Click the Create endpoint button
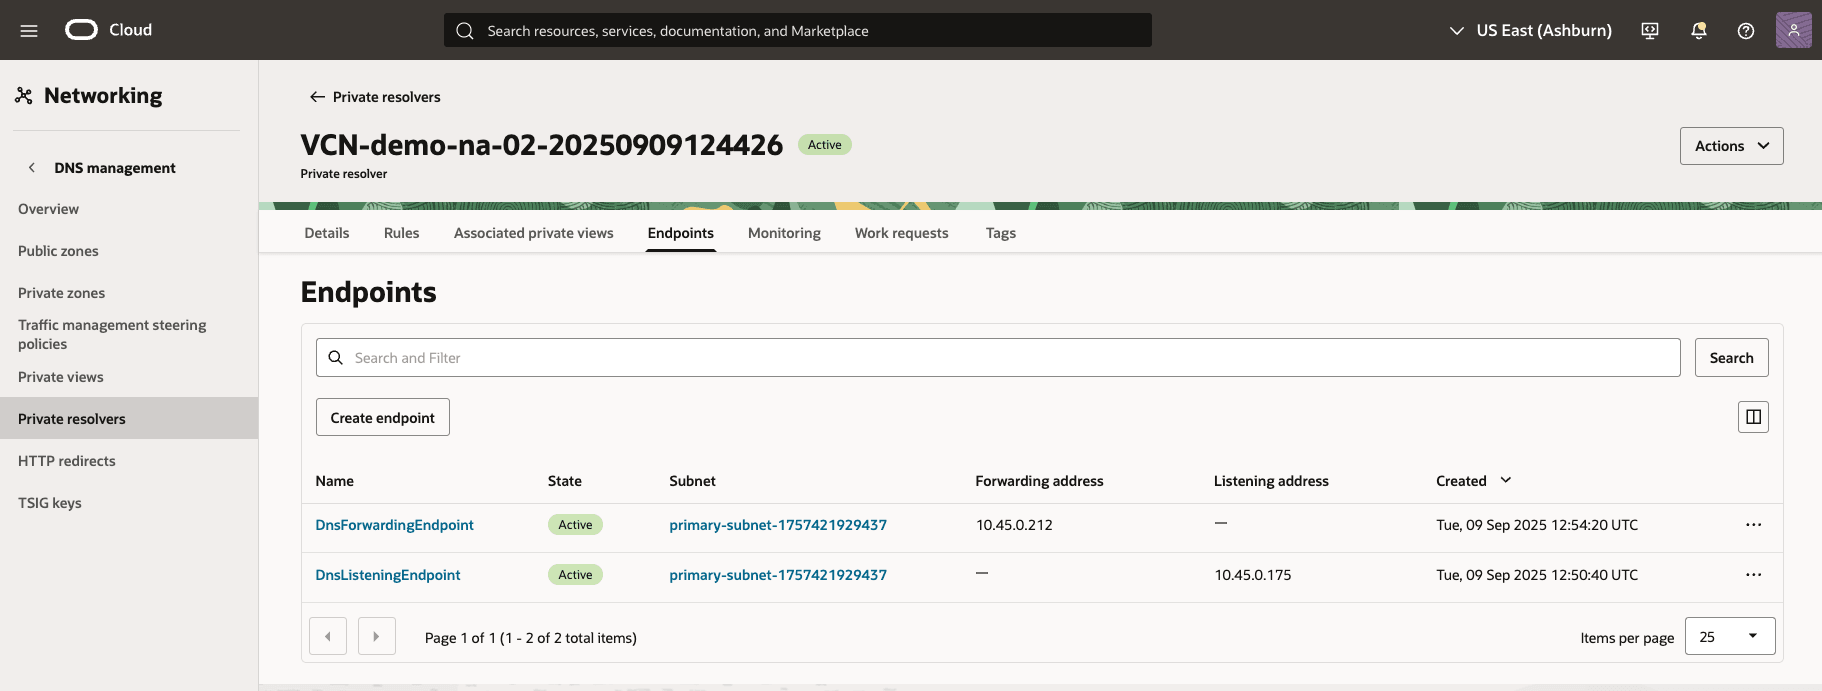Viewport: 1822px width, 691px height. [x=382, y=418]
